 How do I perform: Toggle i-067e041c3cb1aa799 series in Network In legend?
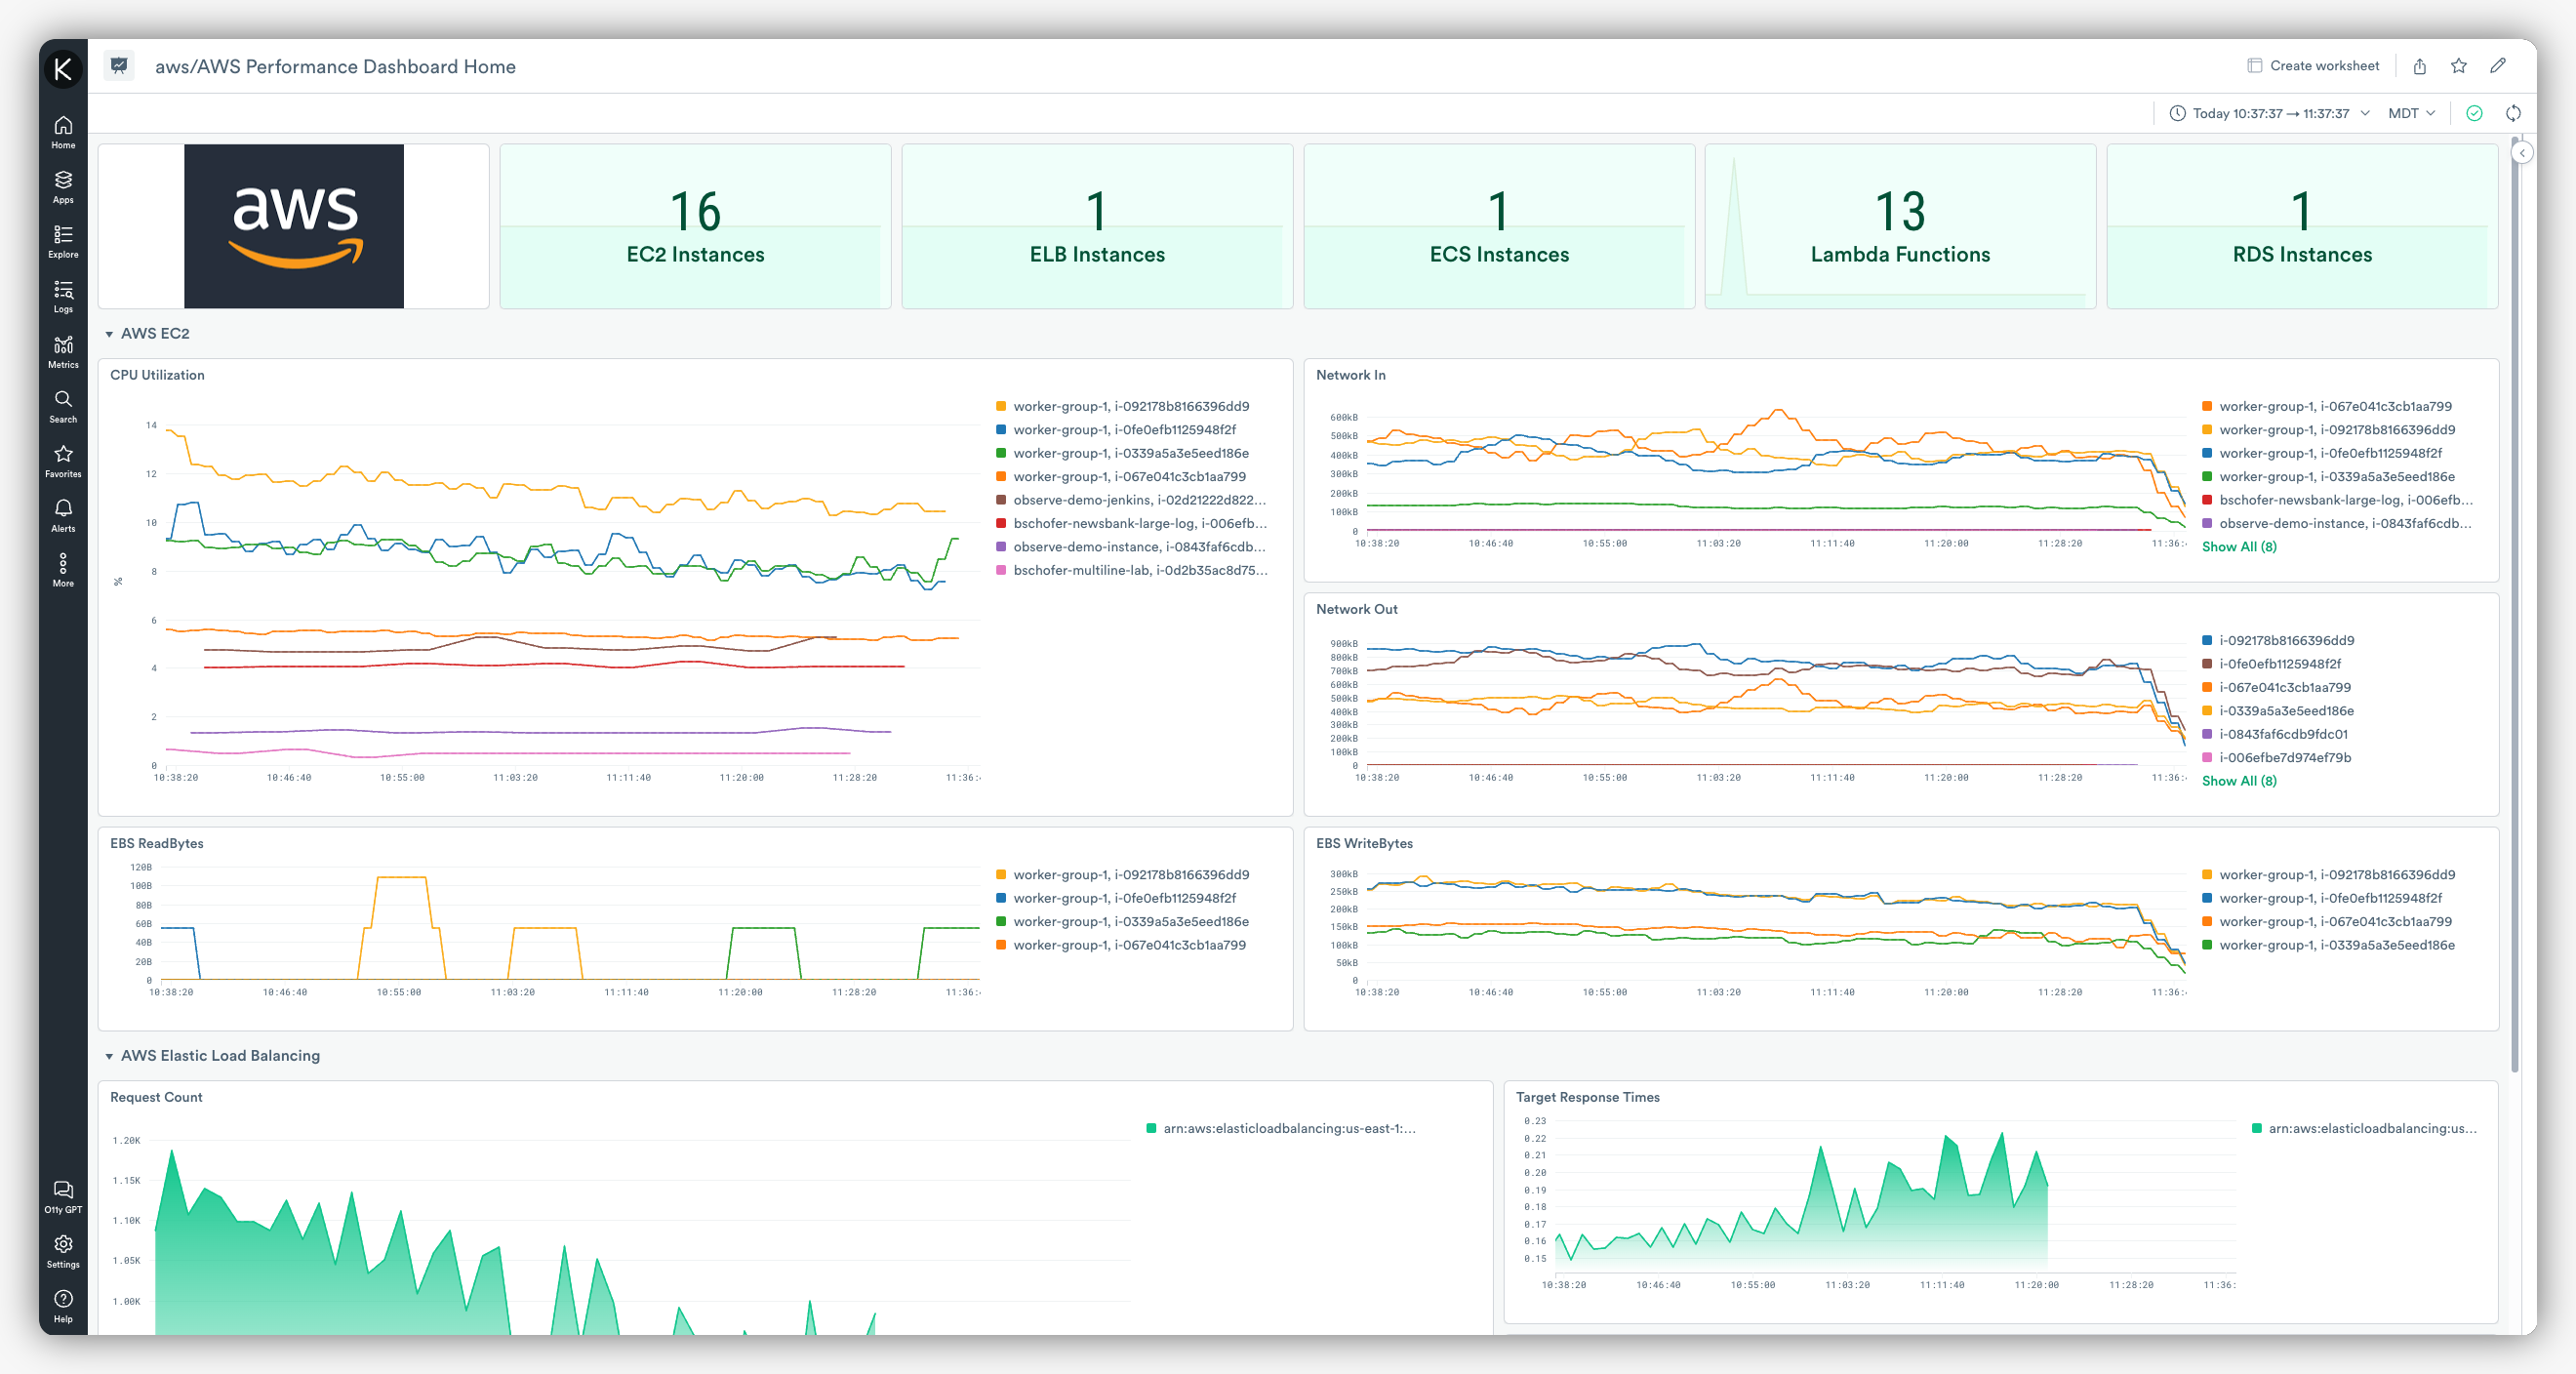(2327, 406)
